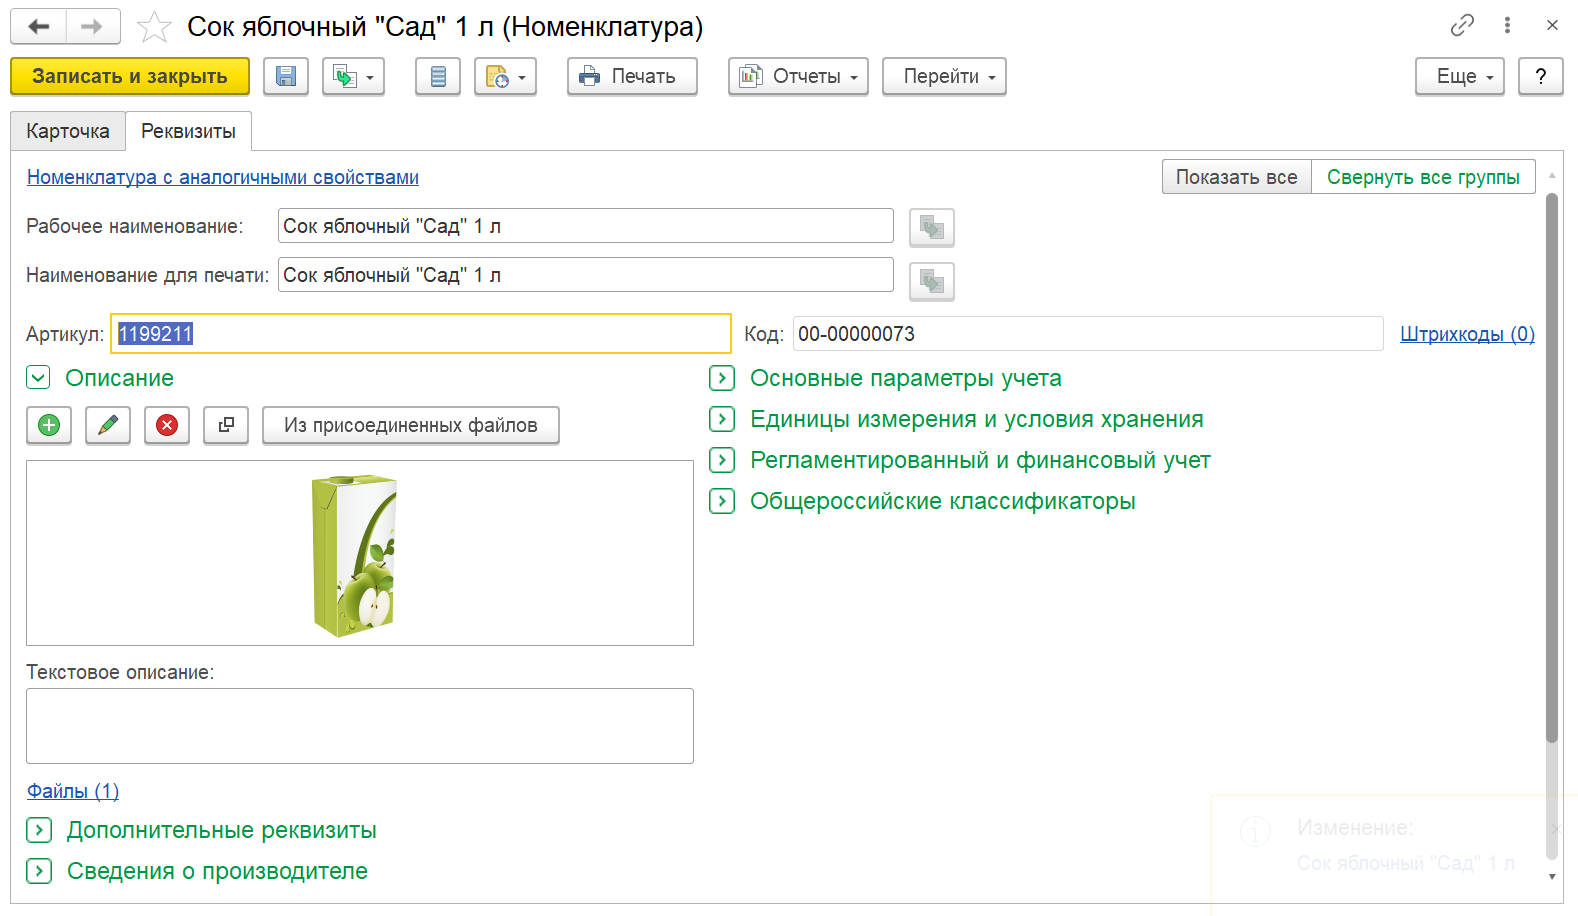
Task: Click the green plus add image icon
Action: tap(49, 425)
